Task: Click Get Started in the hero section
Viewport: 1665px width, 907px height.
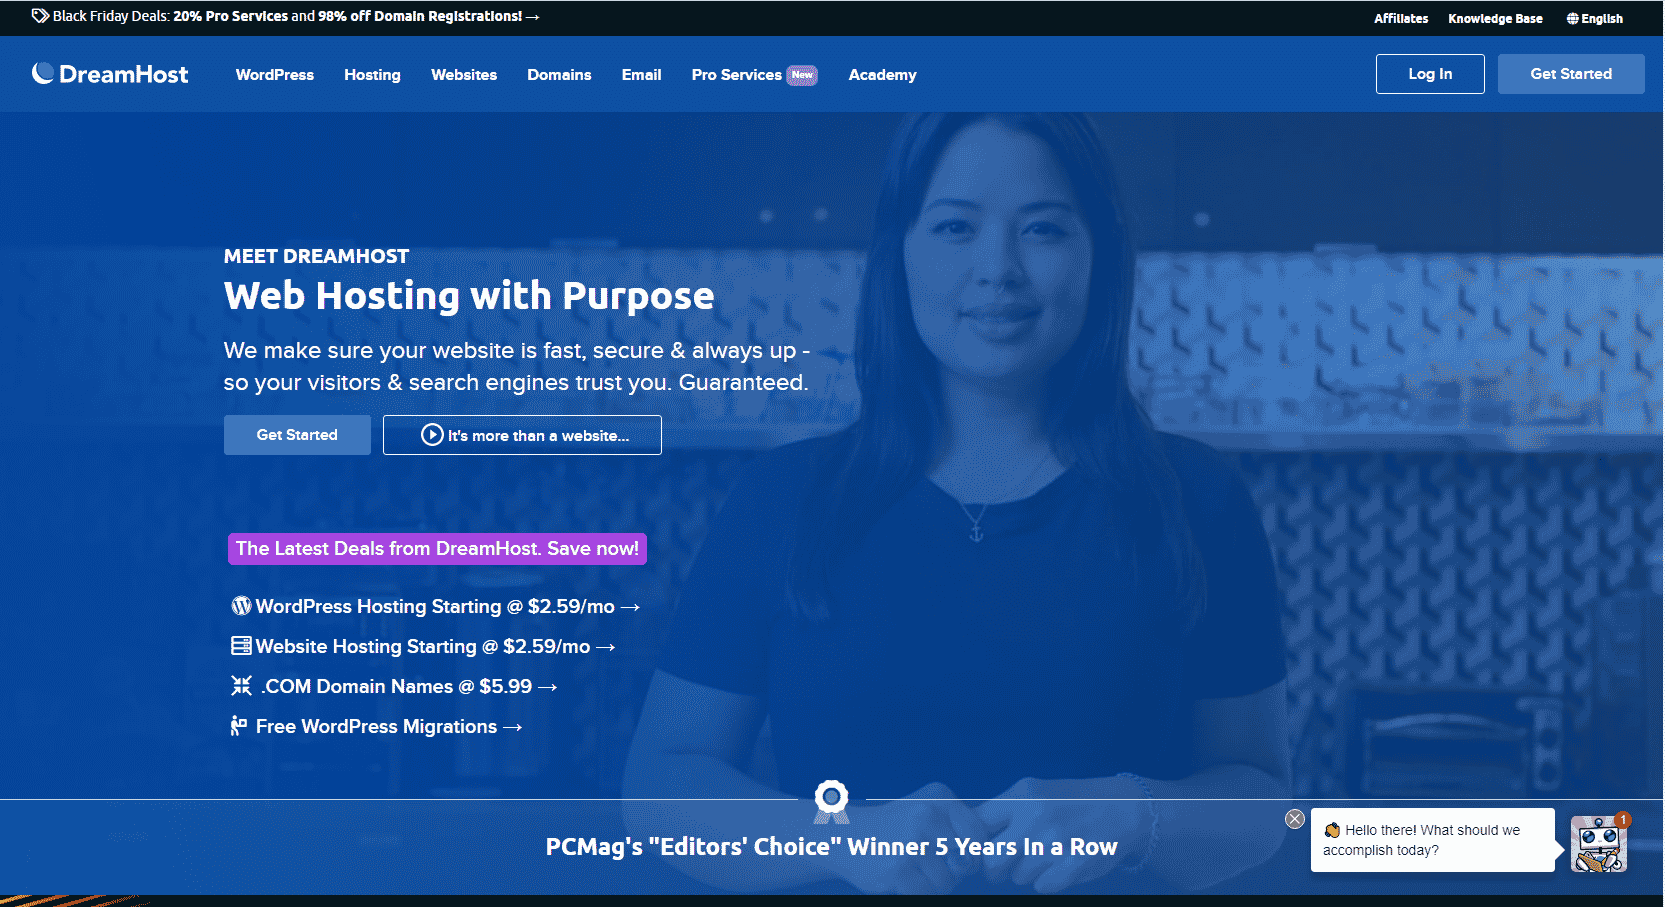Action: coord(297,435)
